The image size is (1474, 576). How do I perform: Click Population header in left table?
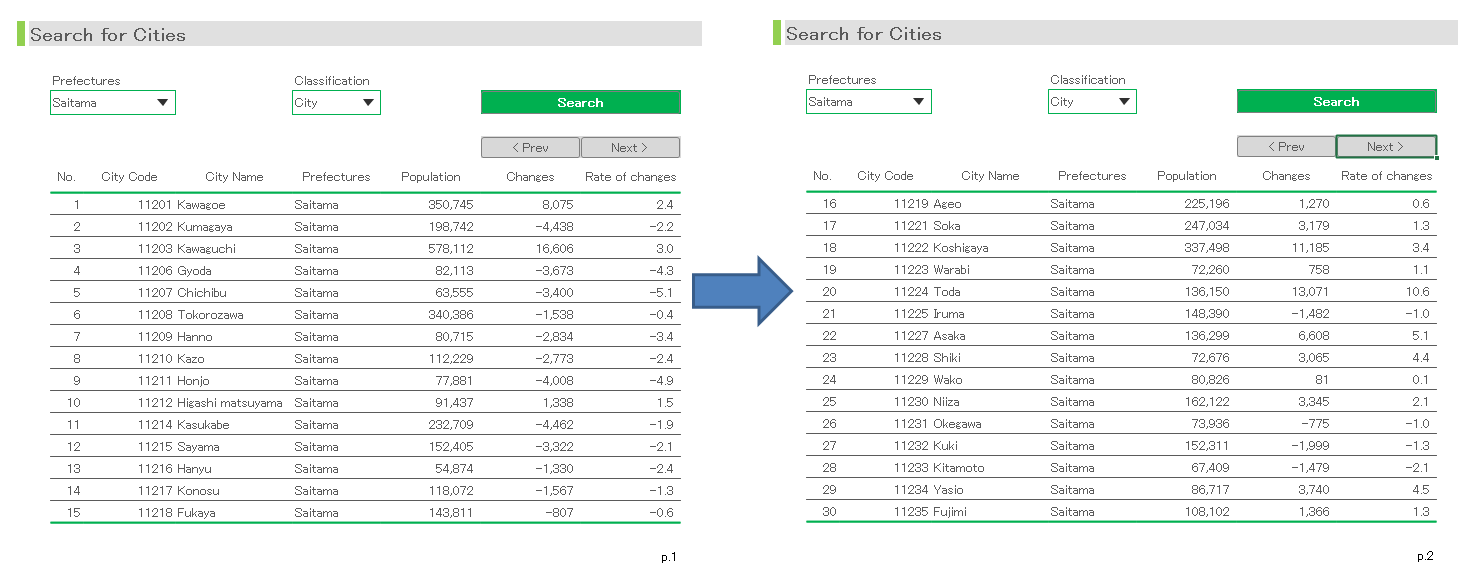pyautogui.click(x=431, y=177)
